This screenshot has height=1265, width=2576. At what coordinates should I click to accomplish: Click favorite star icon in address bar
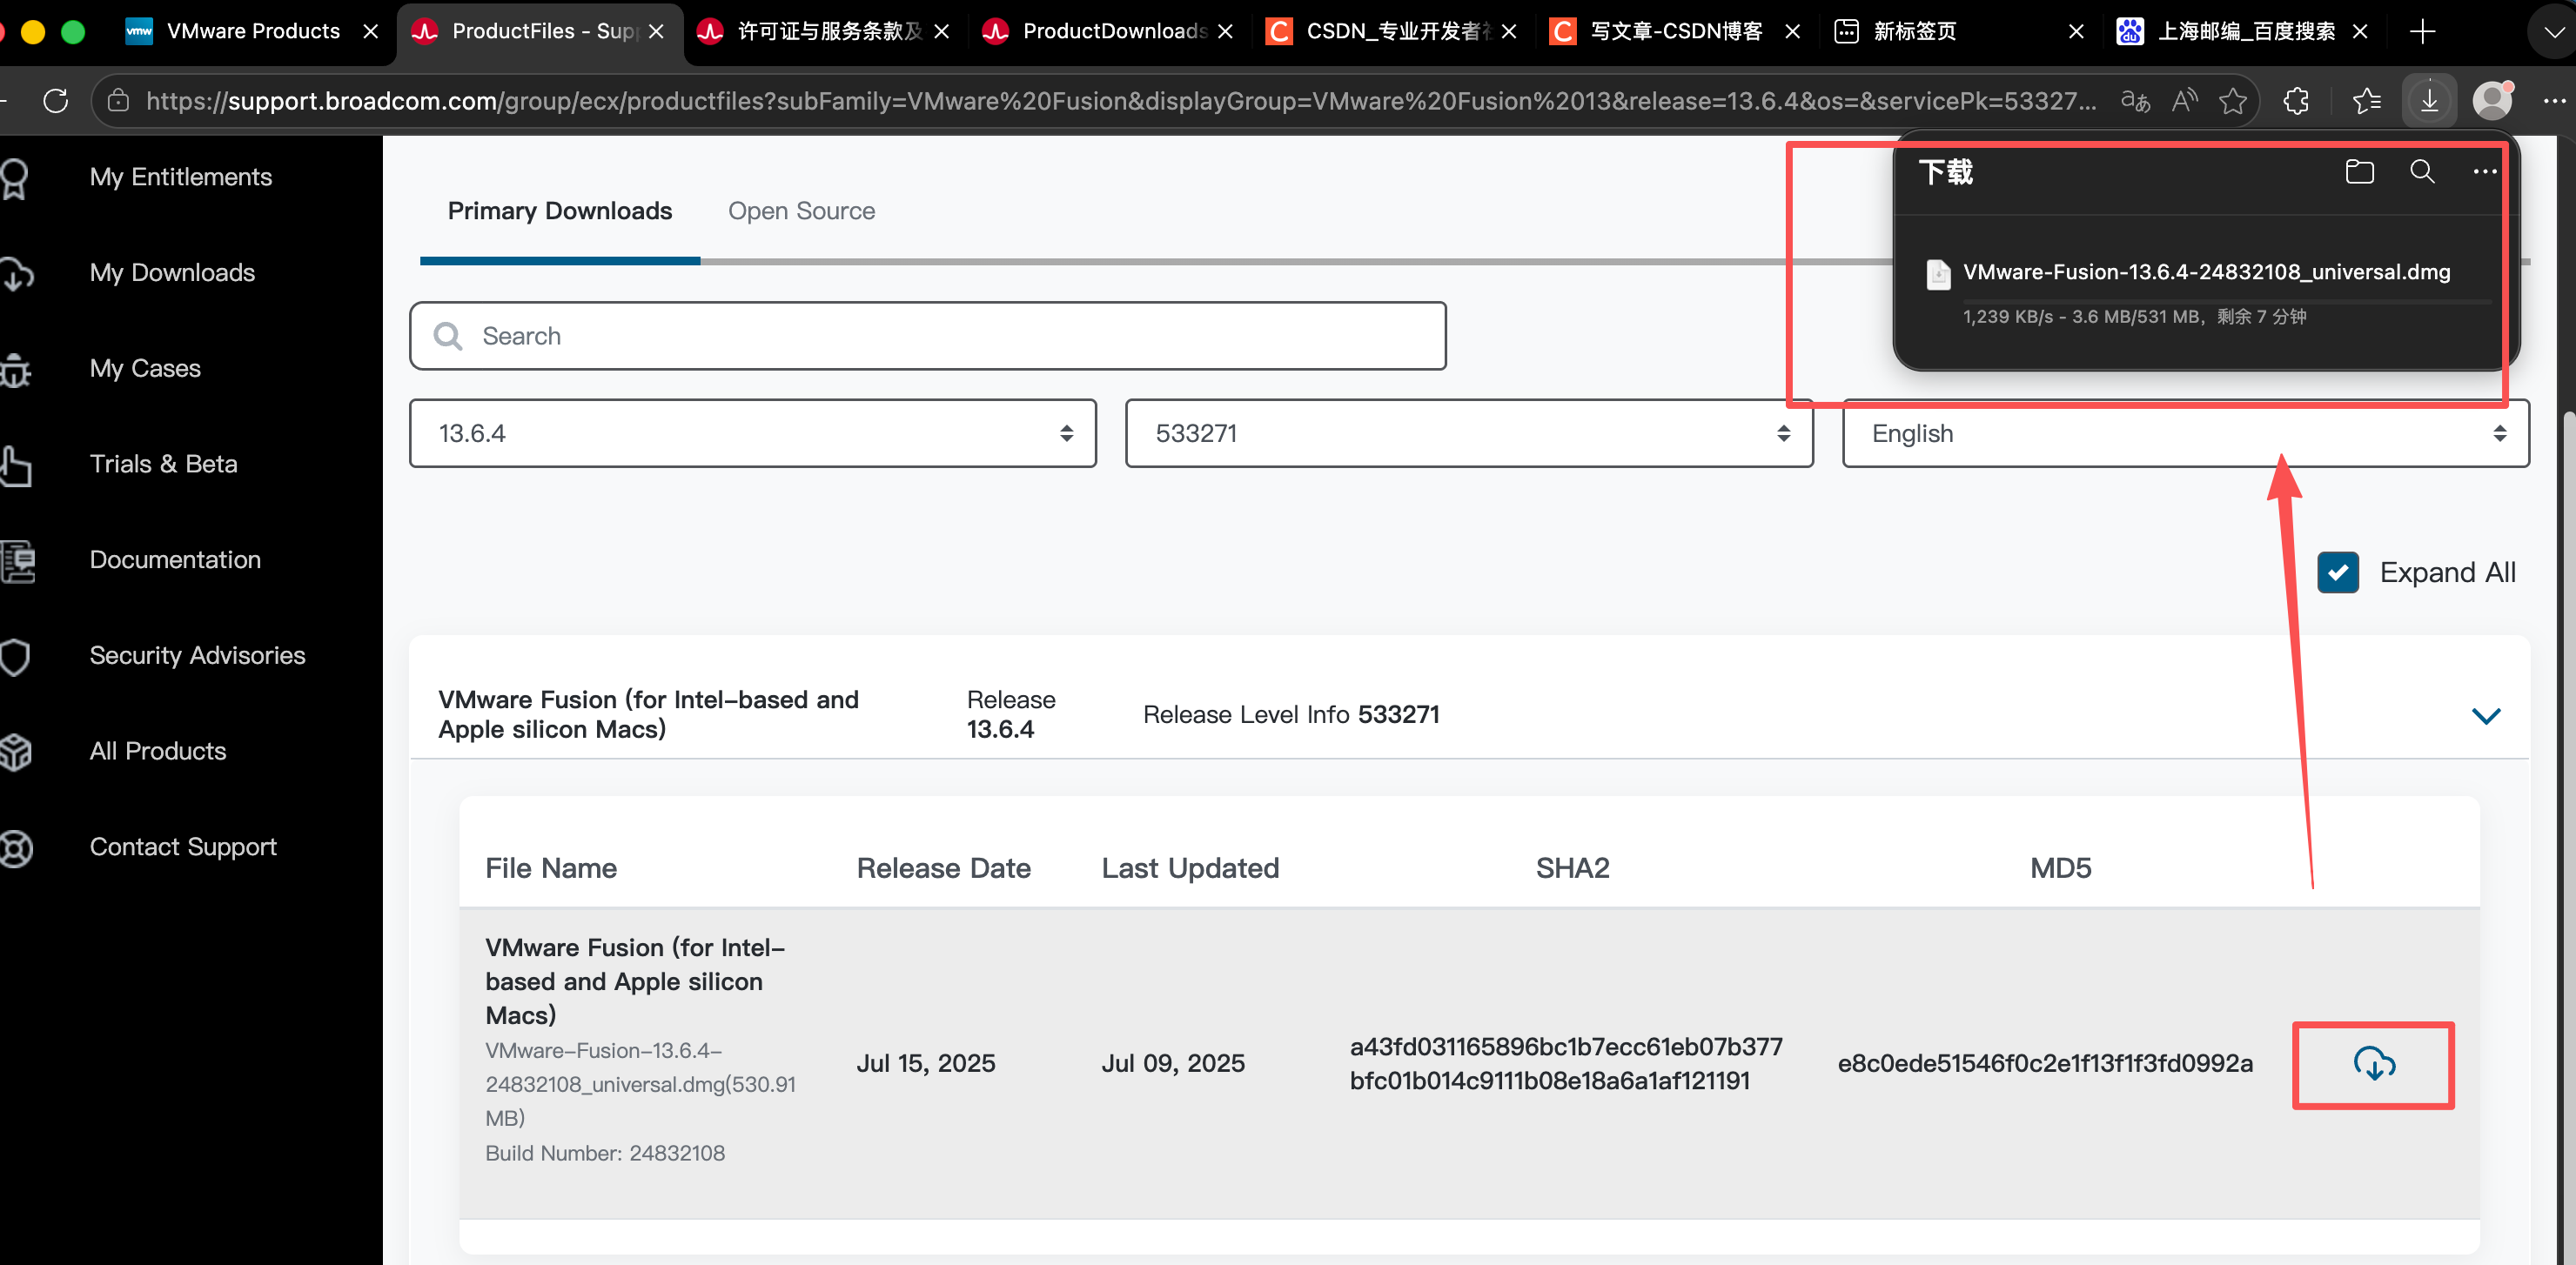point(2232,100)
